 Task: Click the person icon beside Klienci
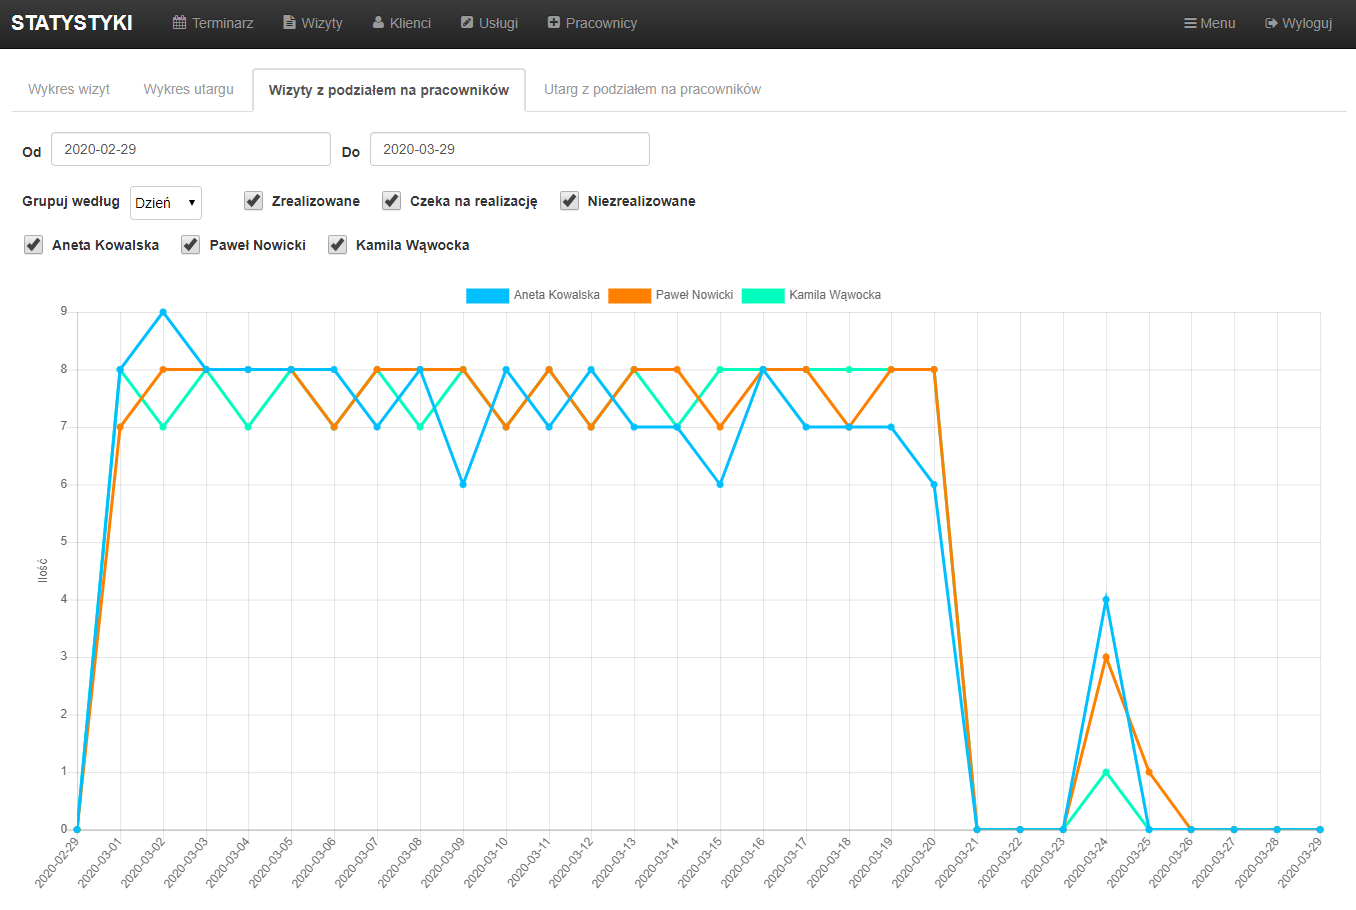[379, 23]
